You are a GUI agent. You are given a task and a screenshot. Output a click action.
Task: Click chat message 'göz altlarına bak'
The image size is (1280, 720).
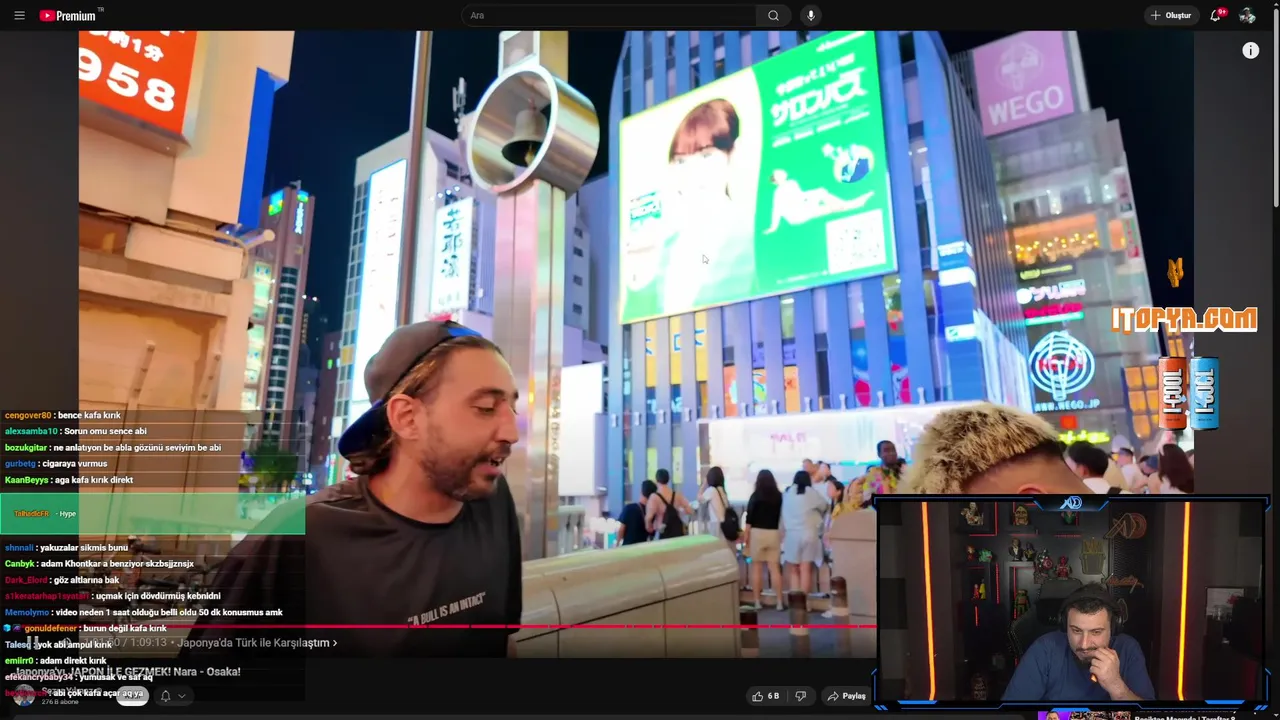pyautogui.click(x=86, y=579)
